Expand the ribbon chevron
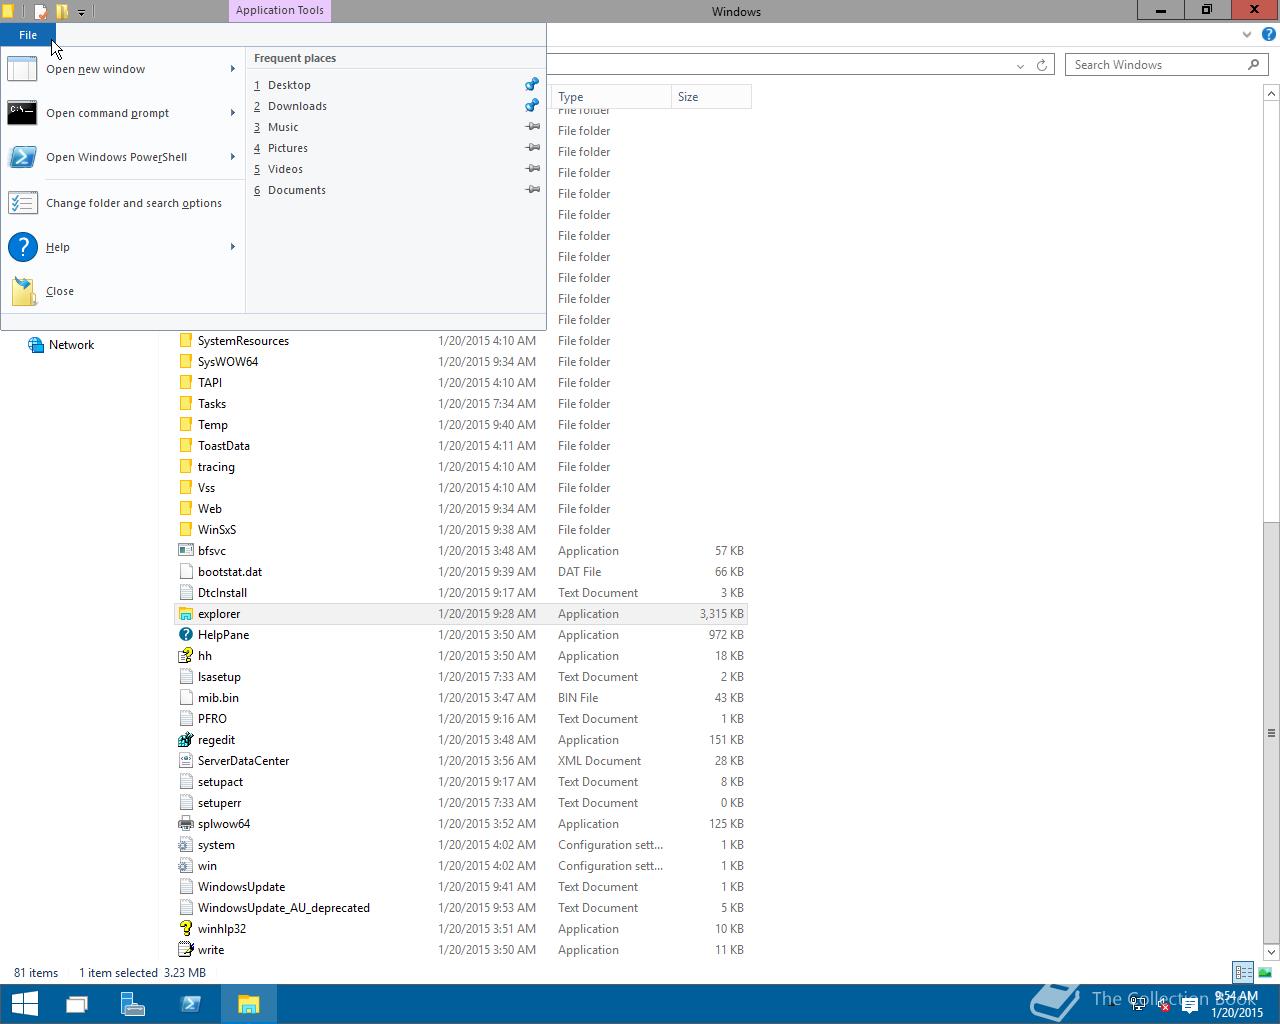This screenshot has width=1280, height=1024. [x=1247, y=34]
